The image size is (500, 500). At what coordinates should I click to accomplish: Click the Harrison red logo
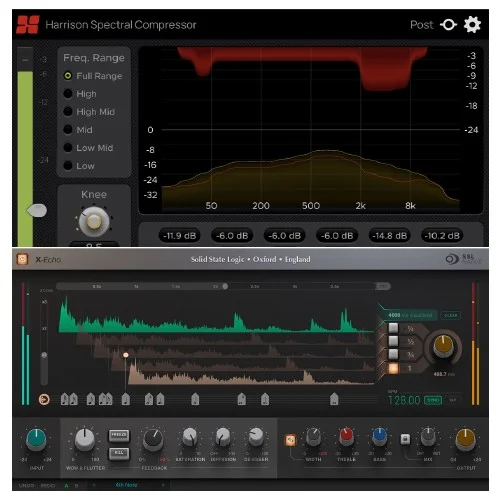pos(28,25)
